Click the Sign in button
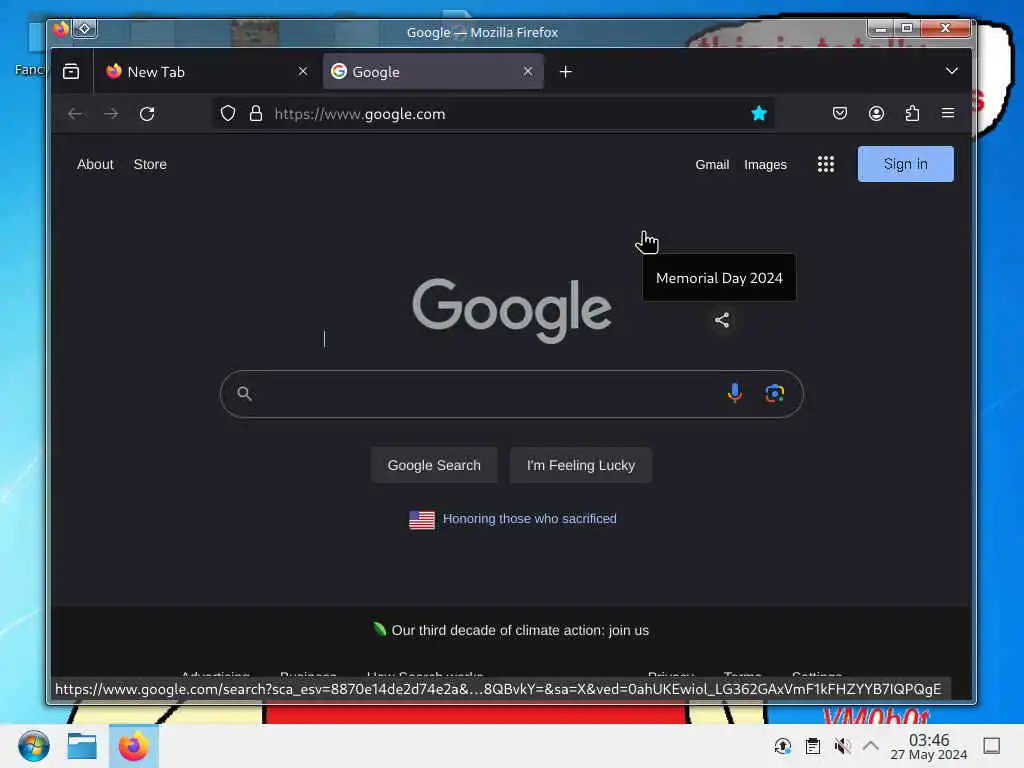The image size is (1024, 768). pyautogui.click(x=905, y=164)
